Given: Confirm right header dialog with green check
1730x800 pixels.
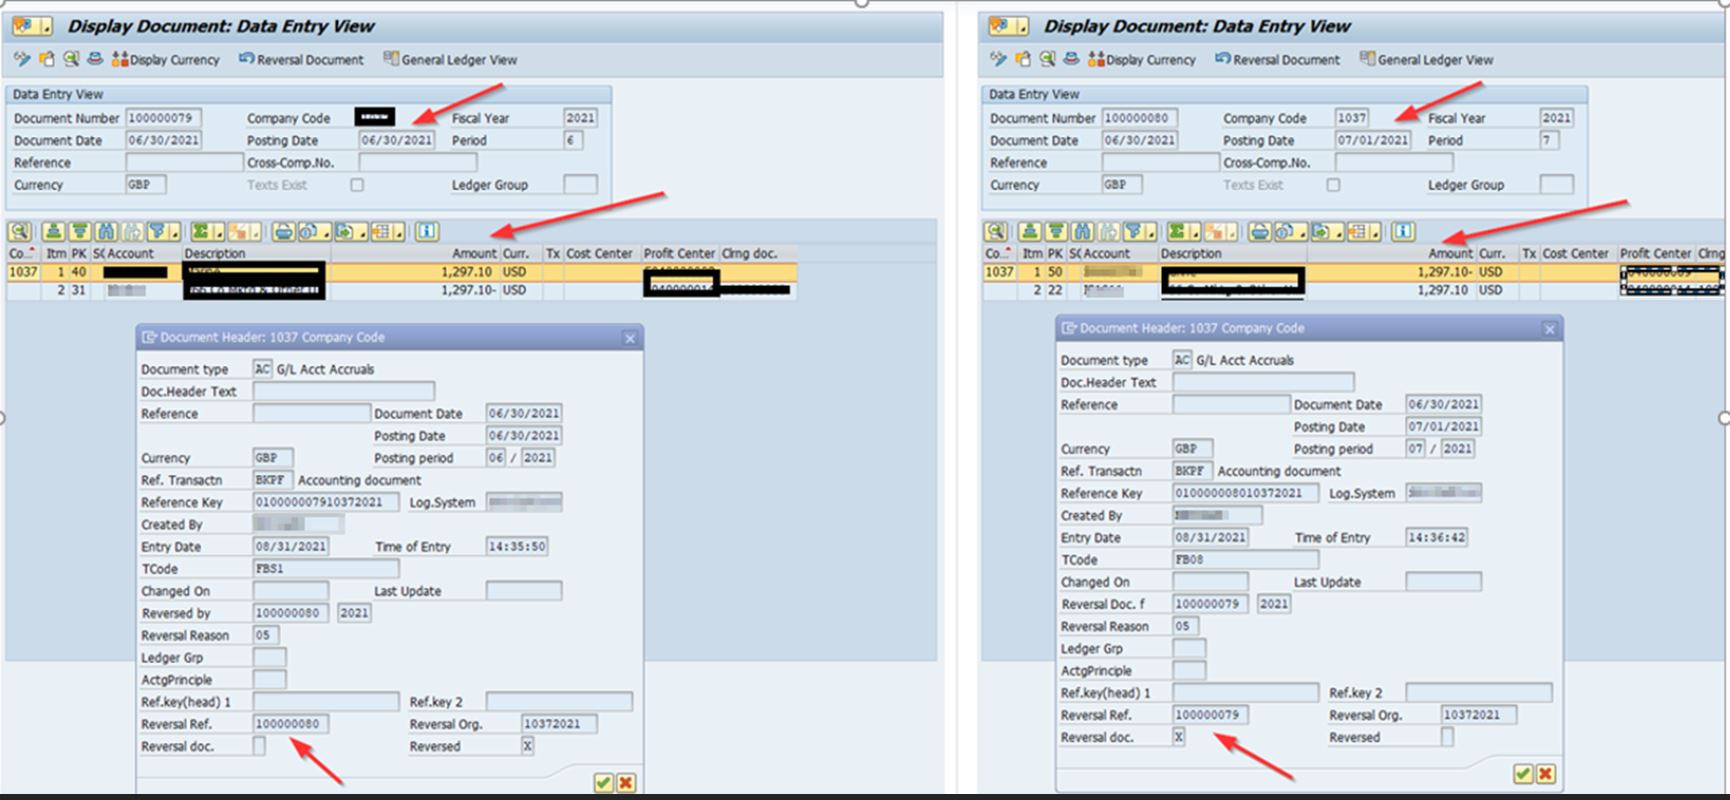Looking at the screenshot, I should click(x=1522, y=773).
